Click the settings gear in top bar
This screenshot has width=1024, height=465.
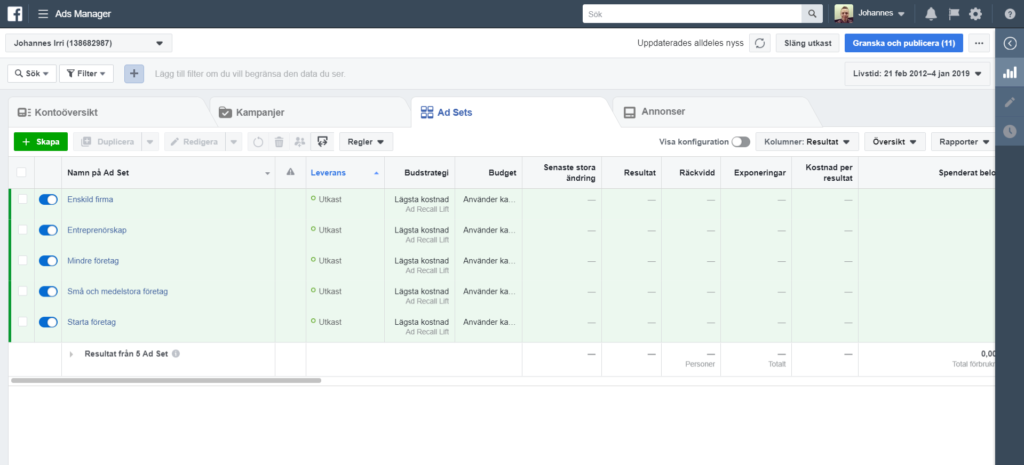[x=975, y=14]
